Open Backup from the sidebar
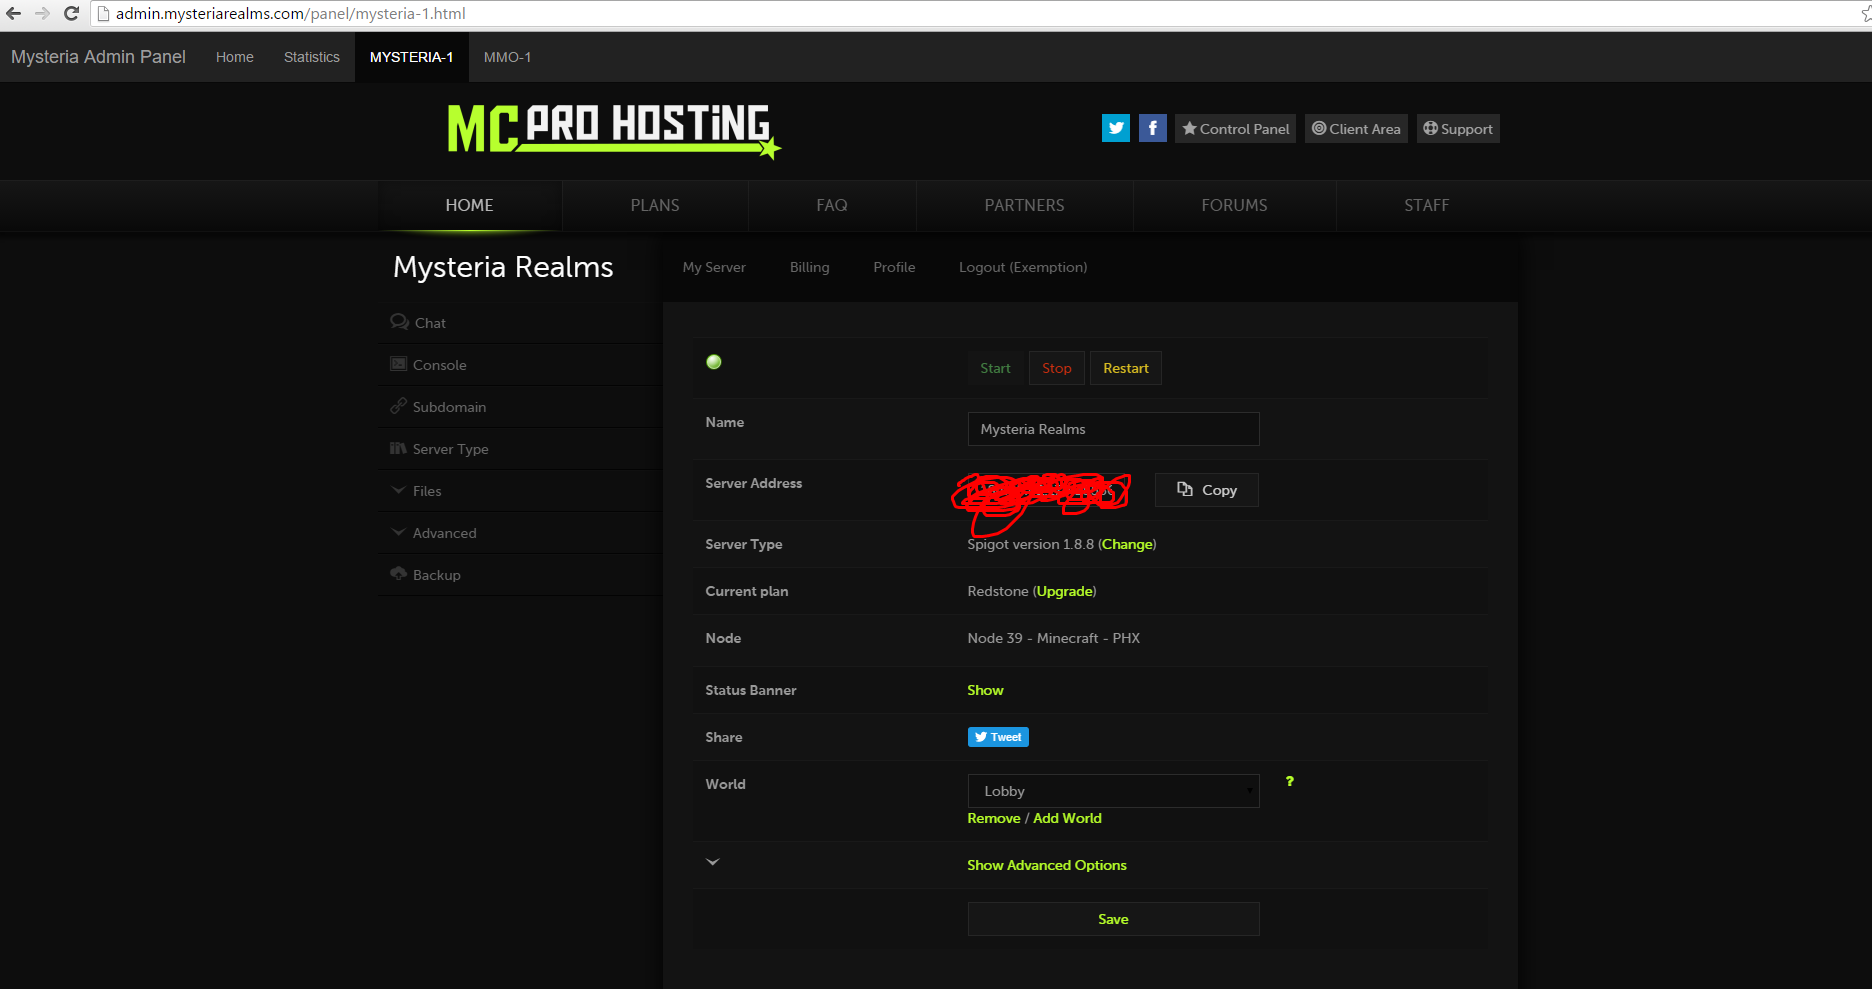 (436, 574)
